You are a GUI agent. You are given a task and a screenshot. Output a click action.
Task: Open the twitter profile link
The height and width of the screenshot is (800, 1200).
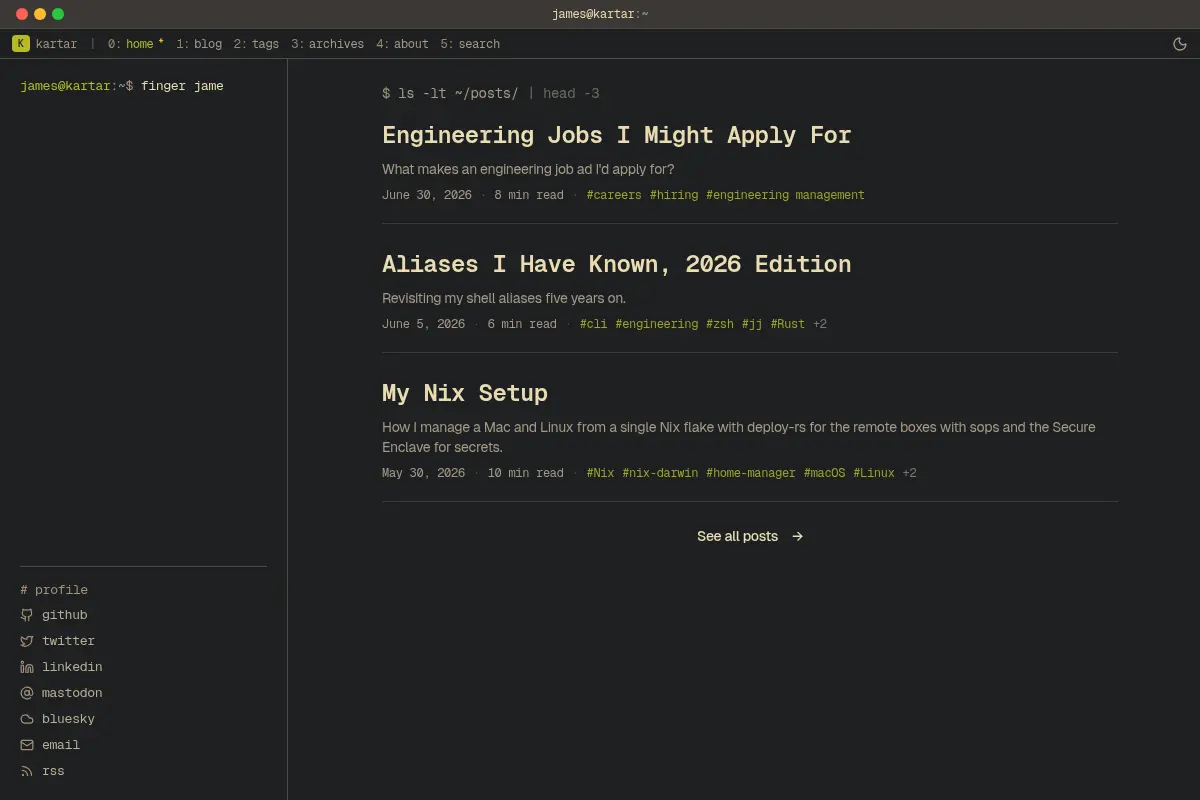click(68, 641)
